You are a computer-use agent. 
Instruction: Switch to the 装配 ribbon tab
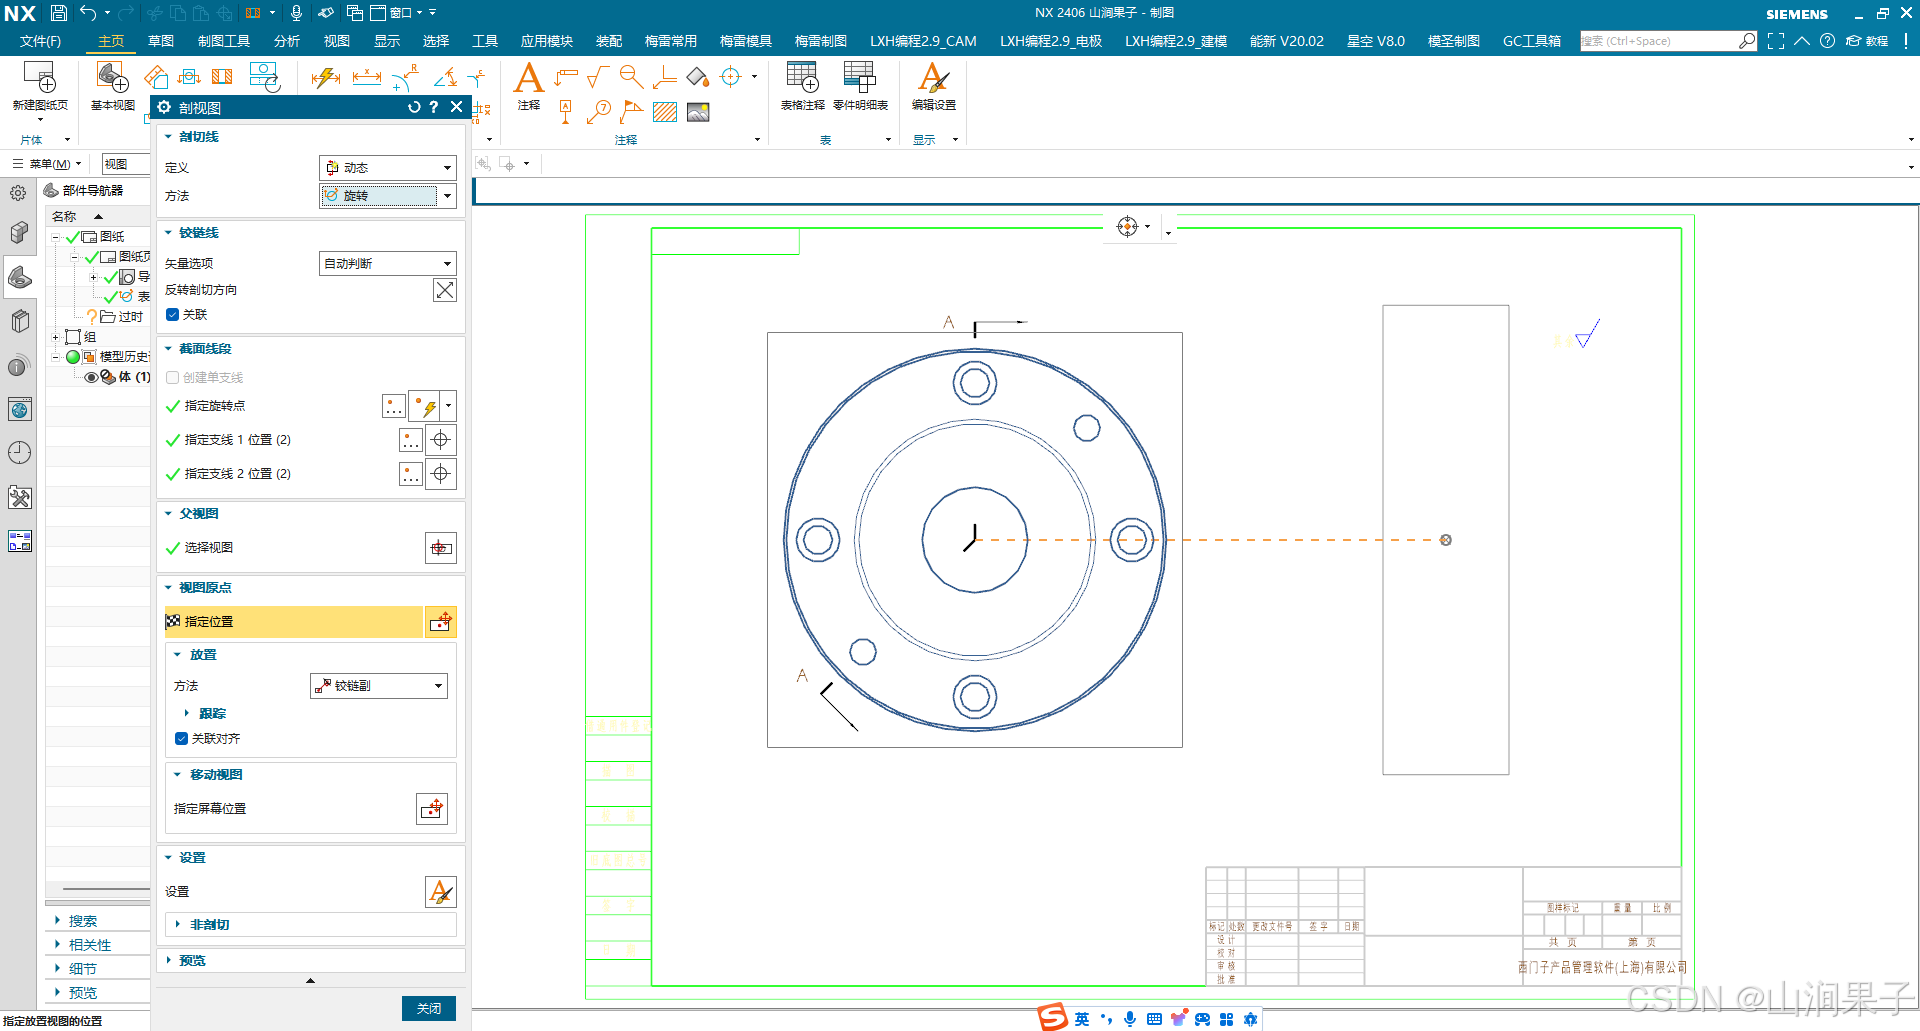609,41
